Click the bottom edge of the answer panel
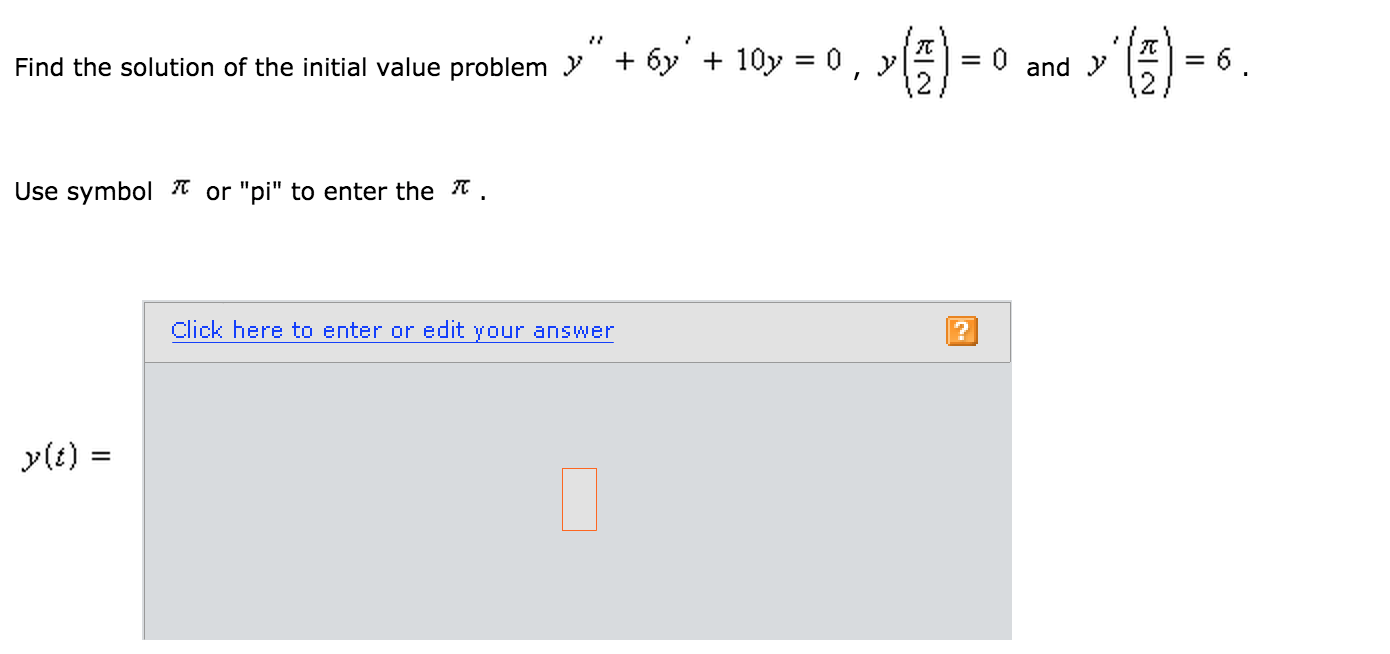The width and height of the screenshot is (1390, 654). [x=578, y=632]
